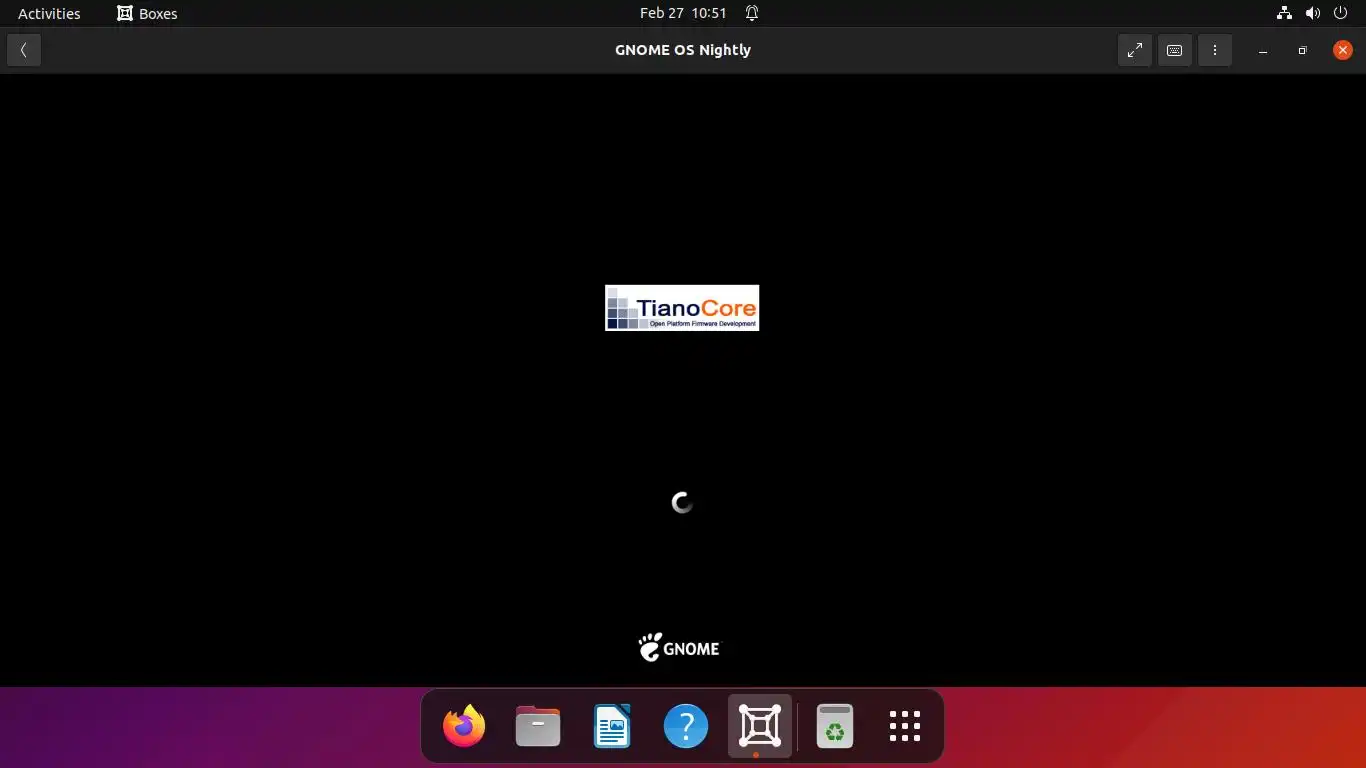Click the Boxes icon in the dock
1366x768 pixels.
click(x=760, y=726)
